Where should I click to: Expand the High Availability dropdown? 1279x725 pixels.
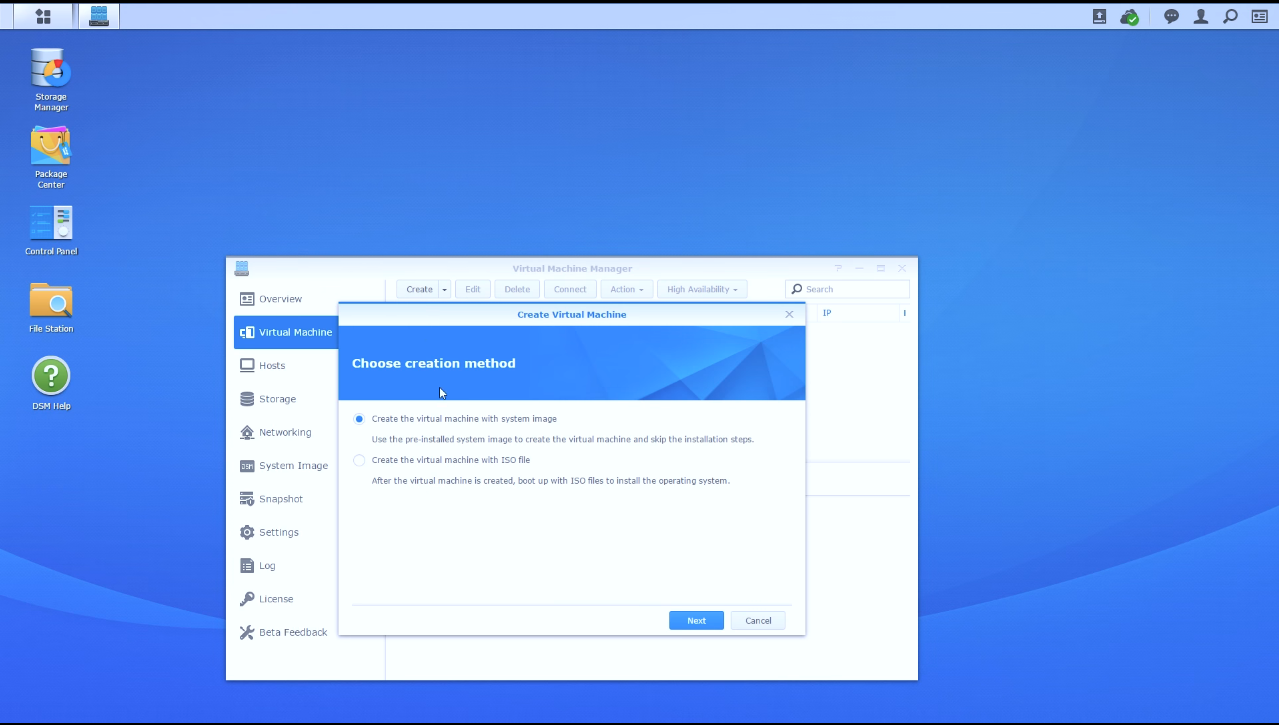click(701, 289)
